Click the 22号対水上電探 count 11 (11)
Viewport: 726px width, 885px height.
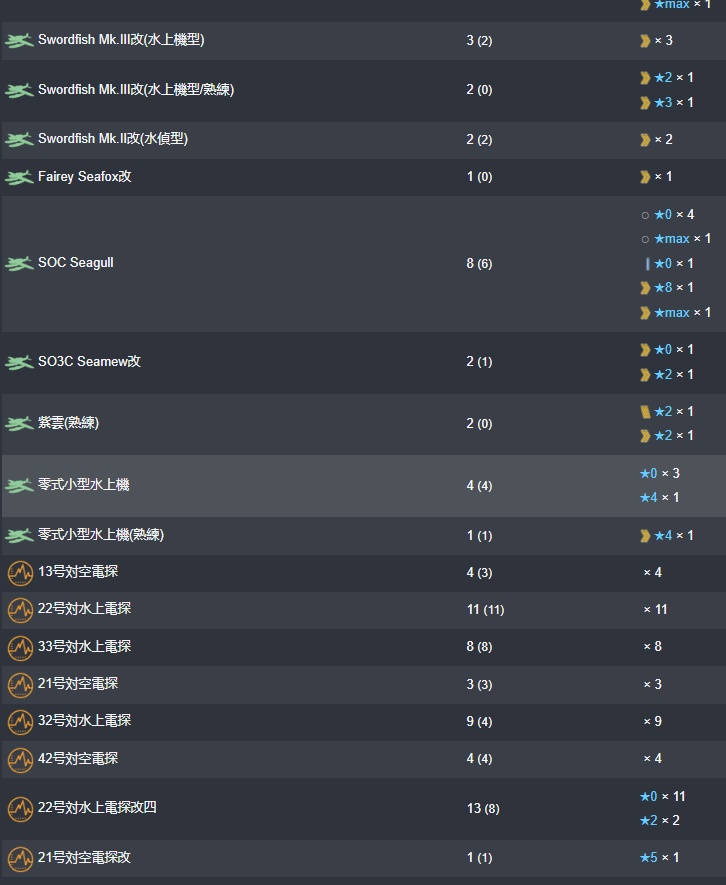pyautogui.click(x=486, y=610)
